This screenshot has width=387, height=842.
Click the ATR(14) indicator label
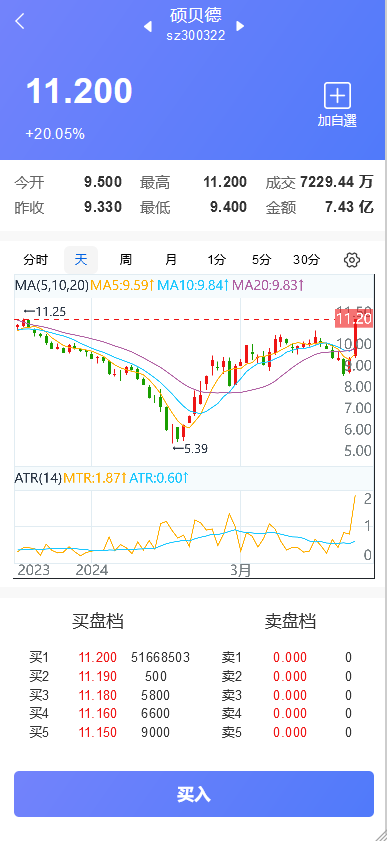(38, 478)
